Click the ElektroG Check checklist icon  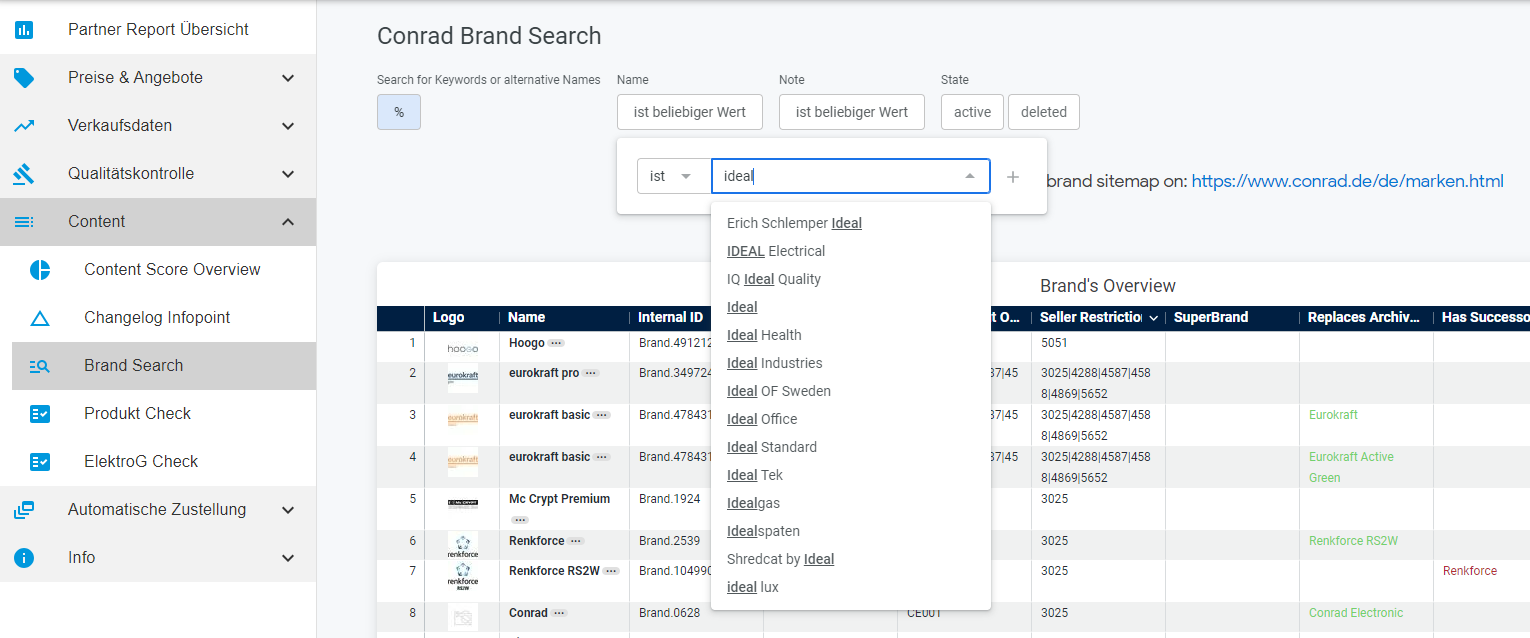pos(40,462)
